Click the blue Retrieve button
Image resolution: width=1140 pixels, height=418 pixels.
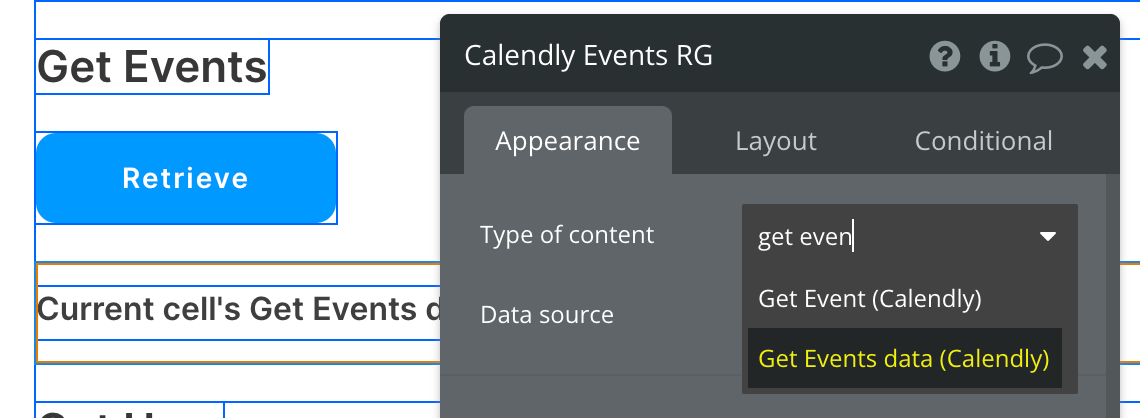click(186, 178)
